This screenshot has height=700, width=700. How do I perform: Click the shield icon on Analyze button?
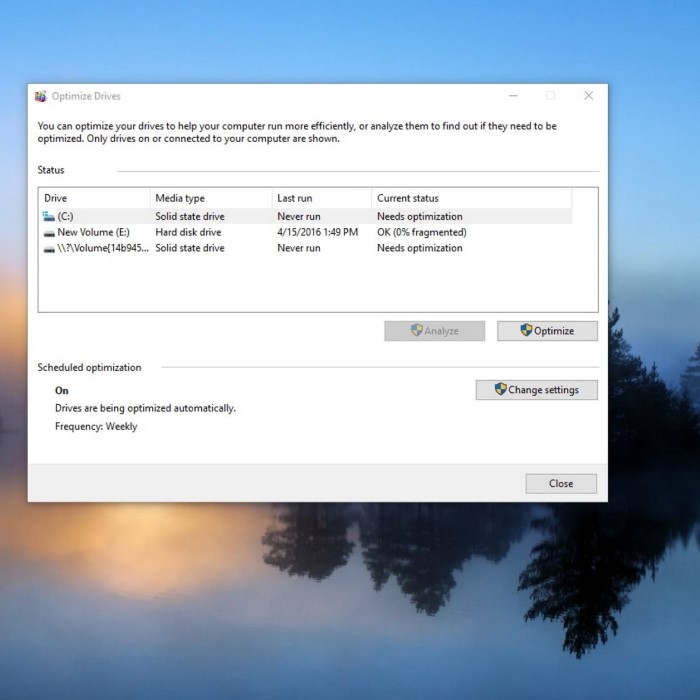coord(417,330)
